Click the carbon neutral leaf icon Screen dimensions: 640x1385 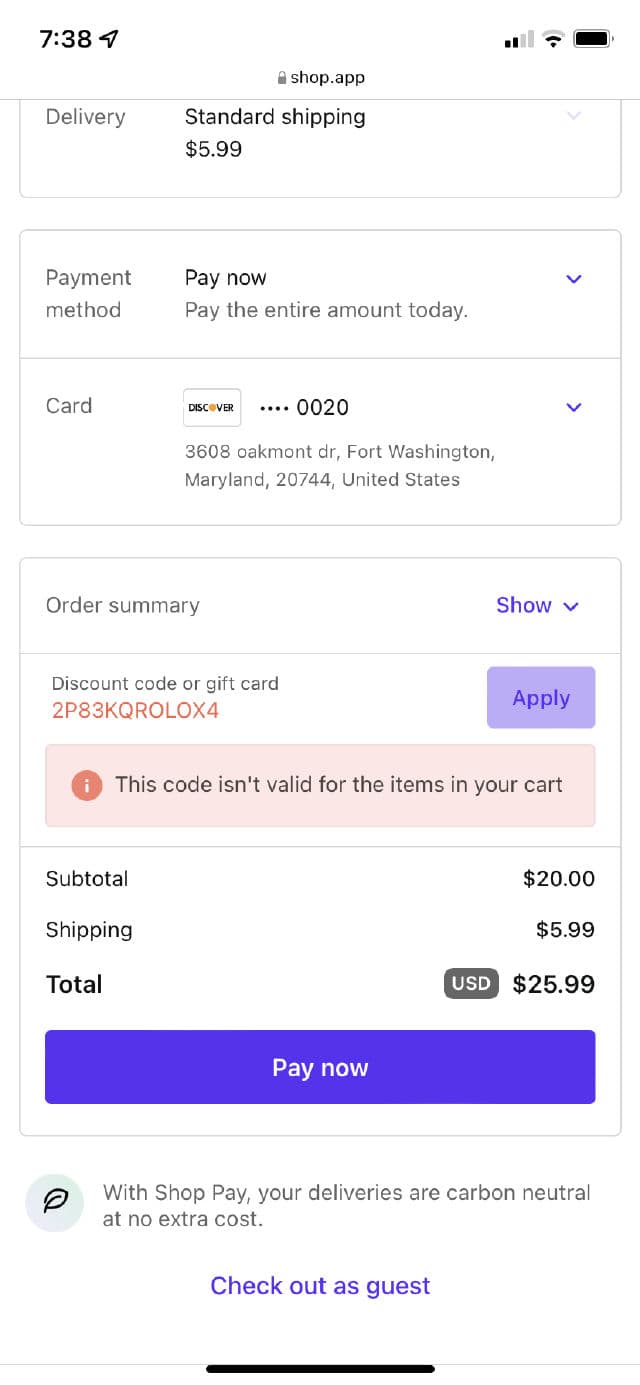click(x=54, y=1203)
